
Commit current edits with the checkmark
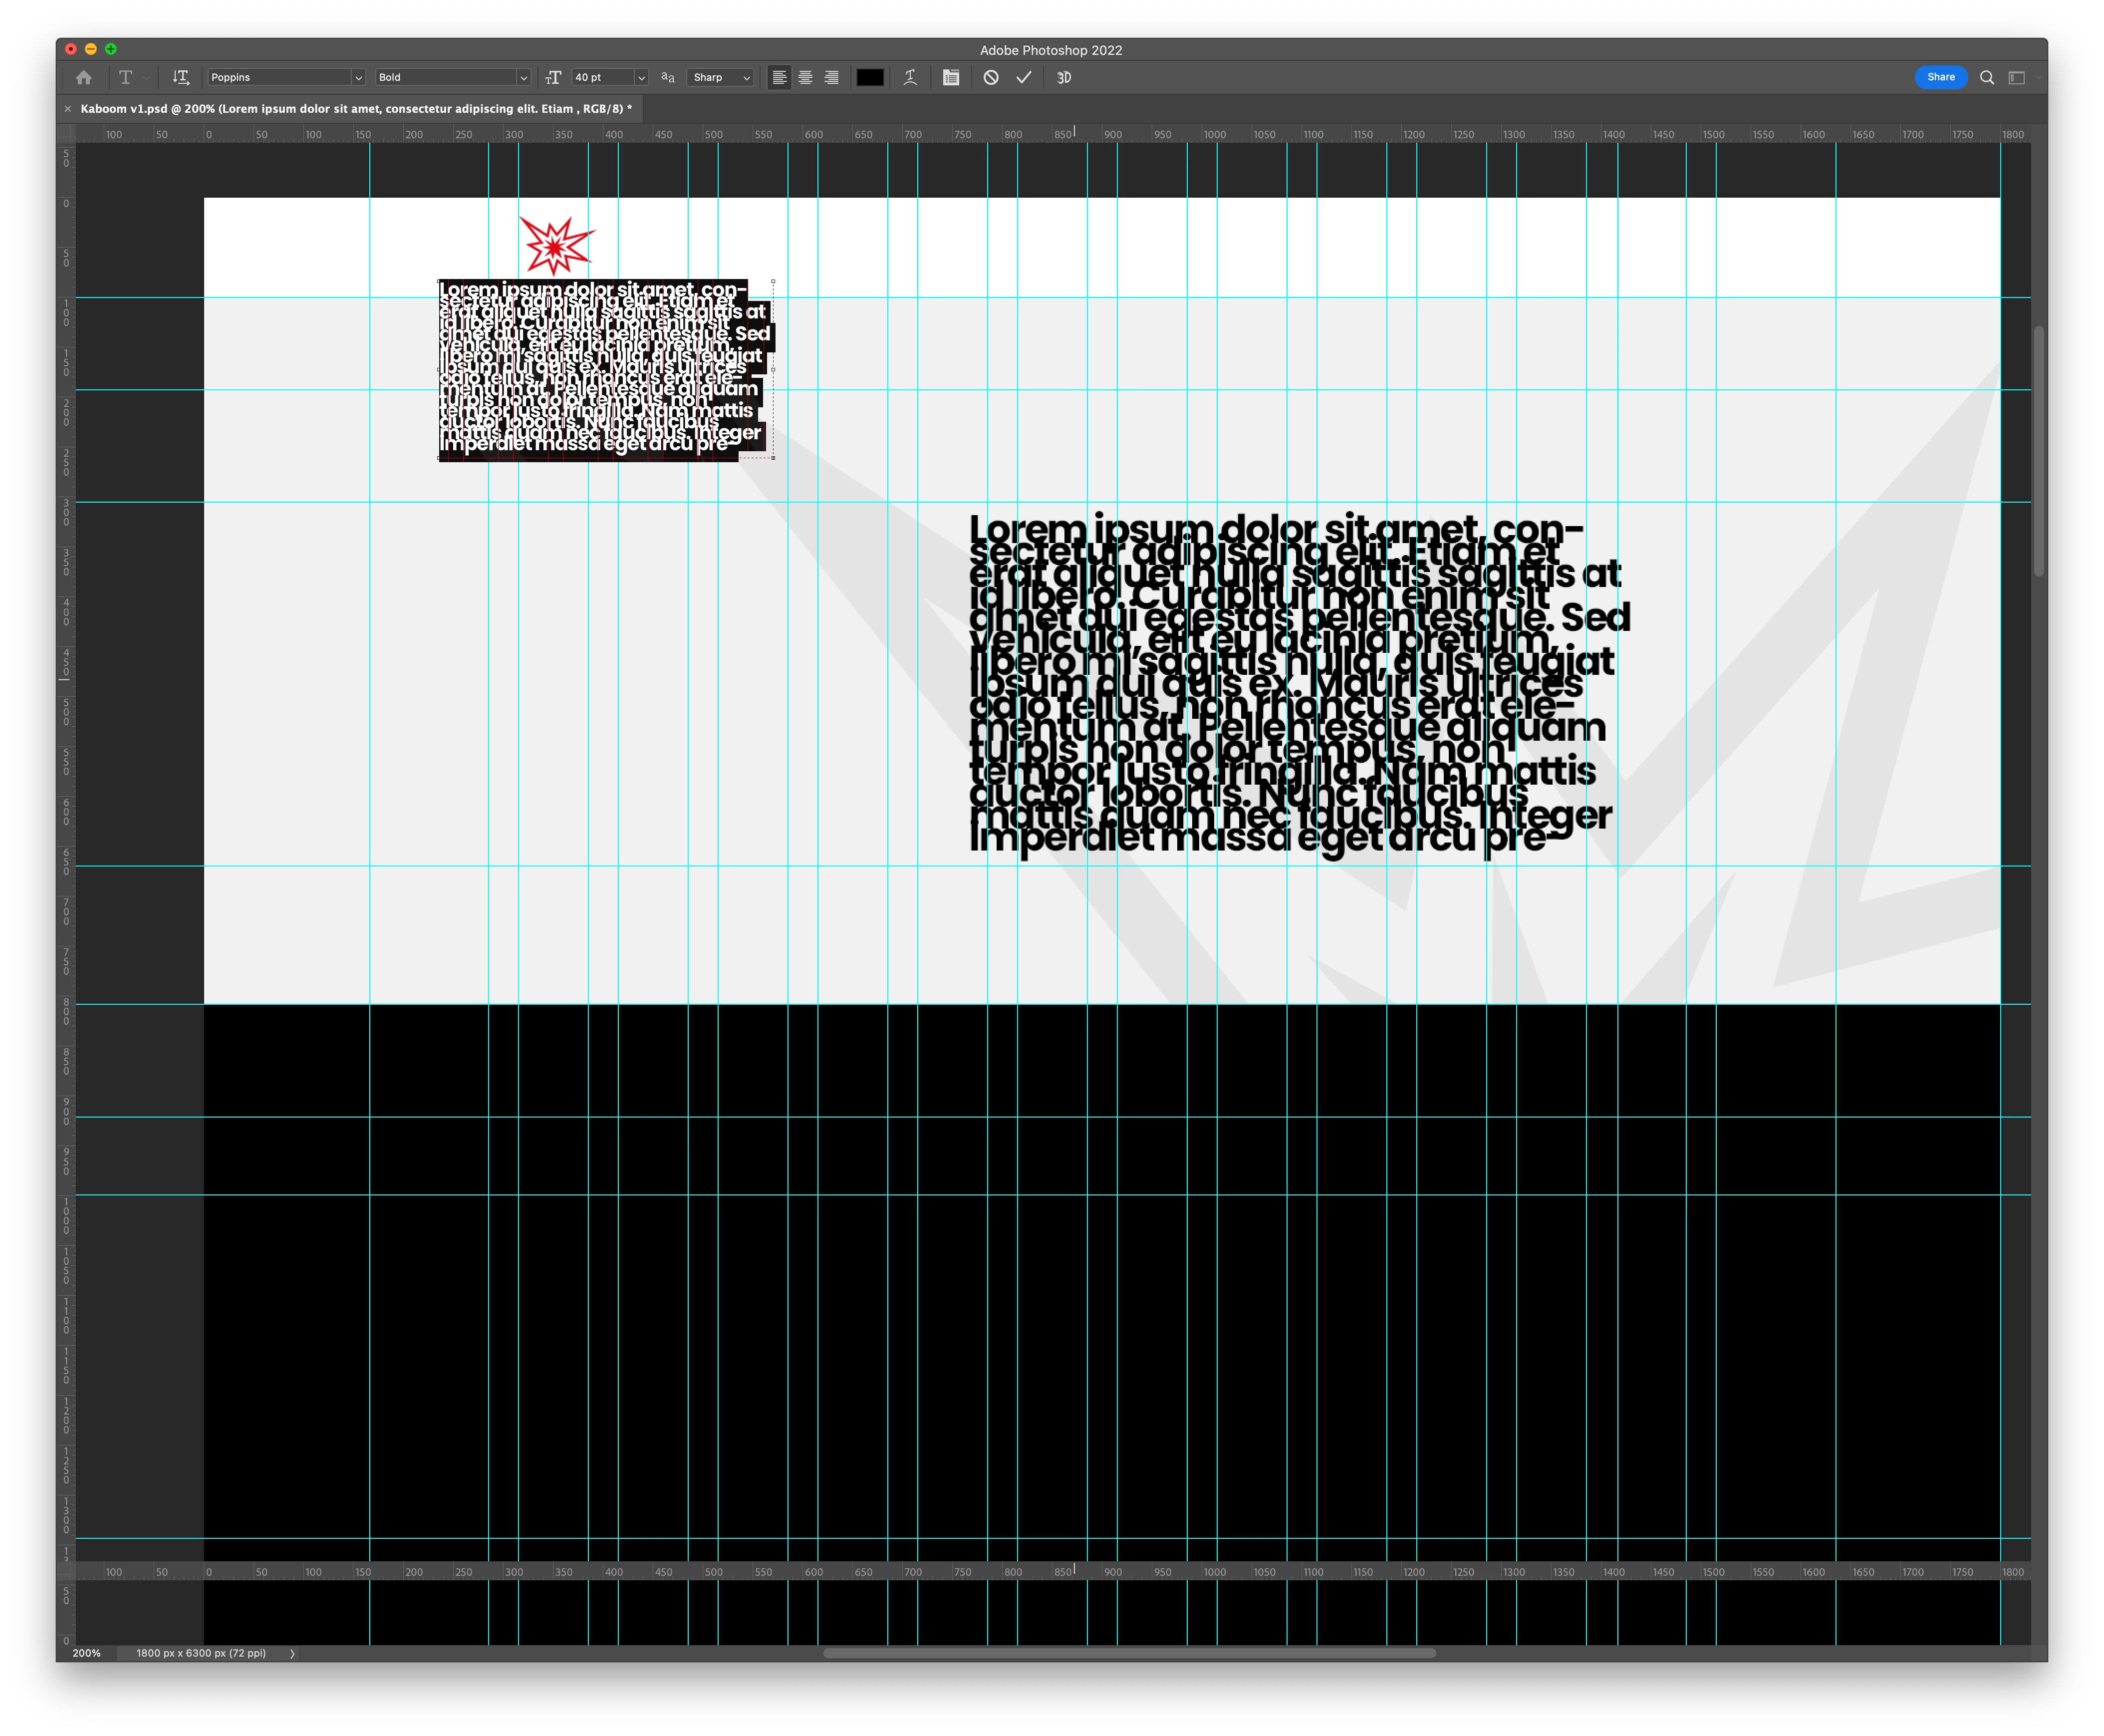point(1024,77)
